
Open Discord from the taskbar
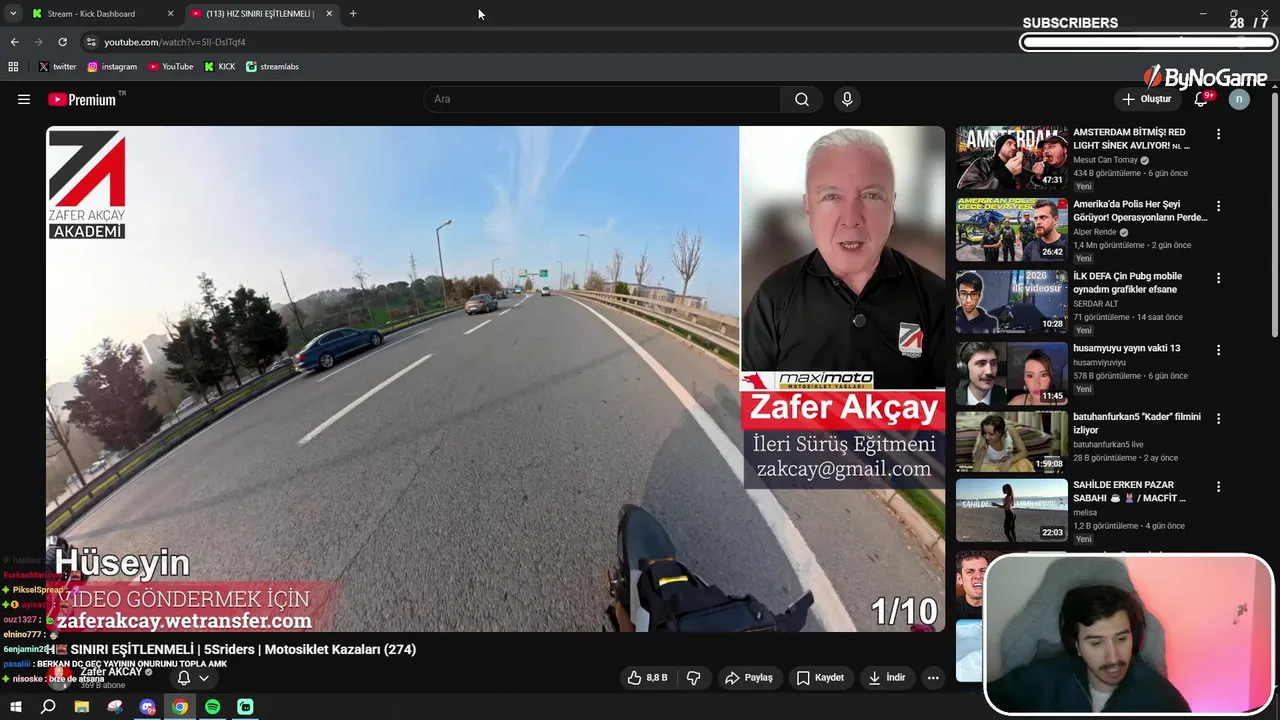tap(148, 707)
